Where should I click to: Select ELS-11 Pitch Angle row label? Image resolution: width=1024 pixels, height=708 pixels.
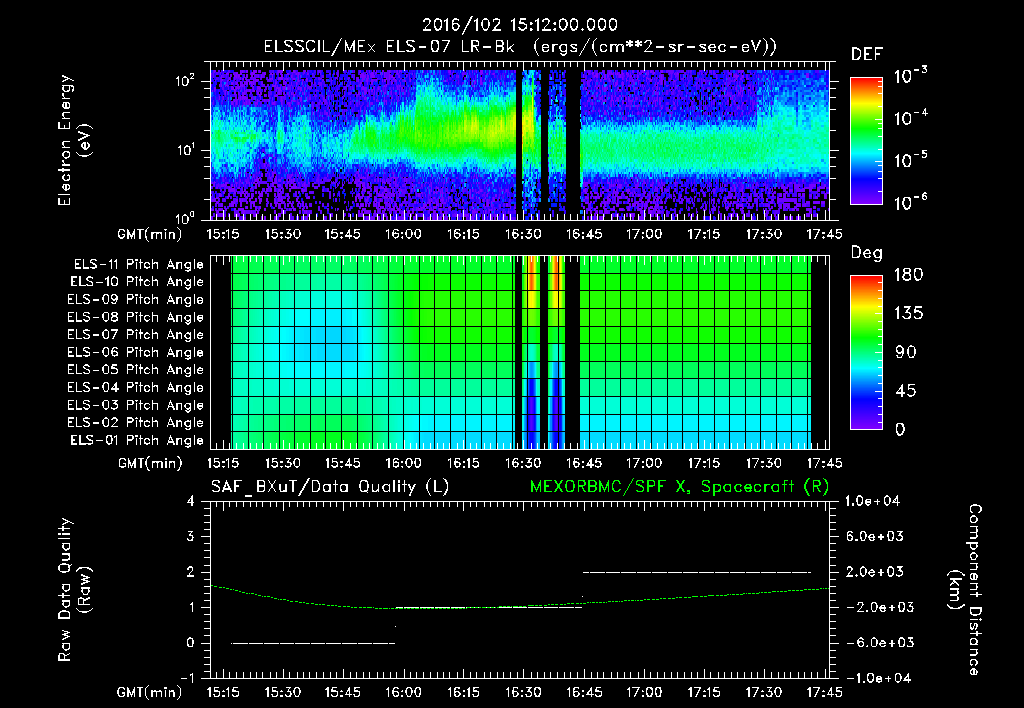pos(138,265)
